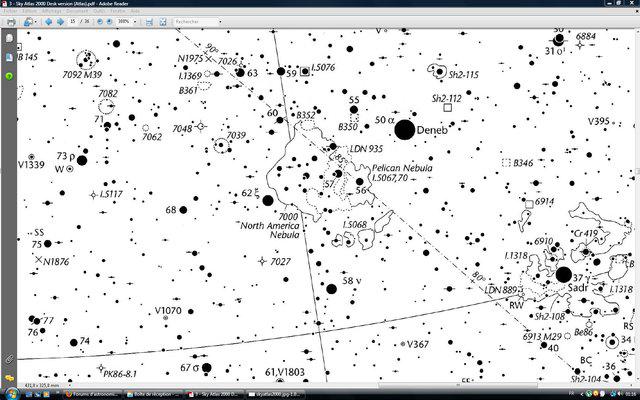The width and height of the screenshot is (640, 400).
Task: Click the V1070 variable star label
Action: [x=168, y=311]
